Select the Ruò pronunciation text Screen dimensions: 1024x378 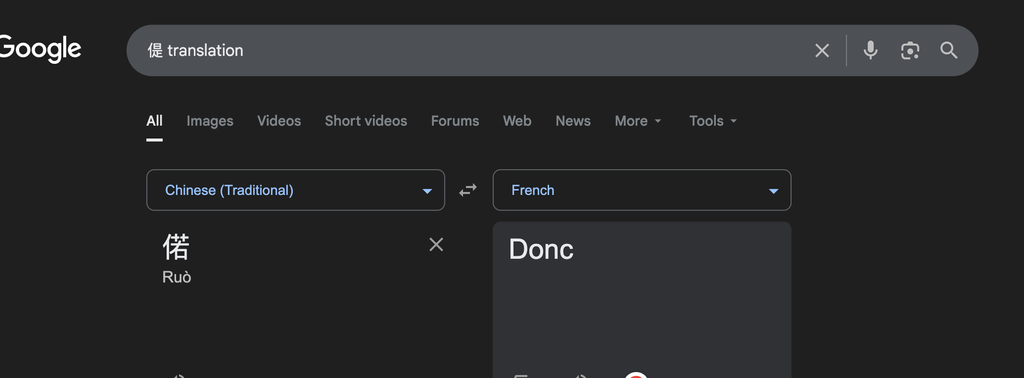pos(176,277)
